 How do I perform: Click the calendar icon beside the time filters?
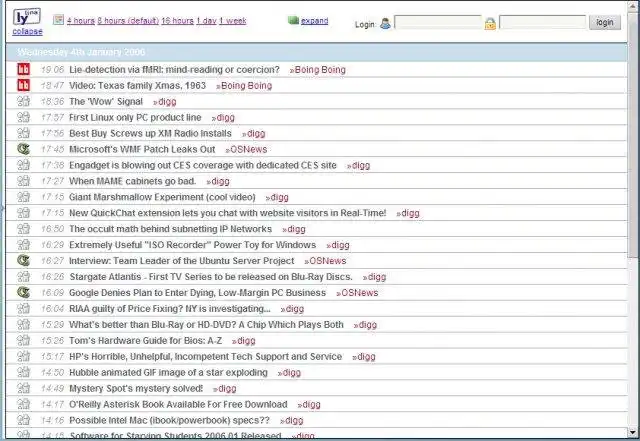pyautogui.click(x=59, y=20)
